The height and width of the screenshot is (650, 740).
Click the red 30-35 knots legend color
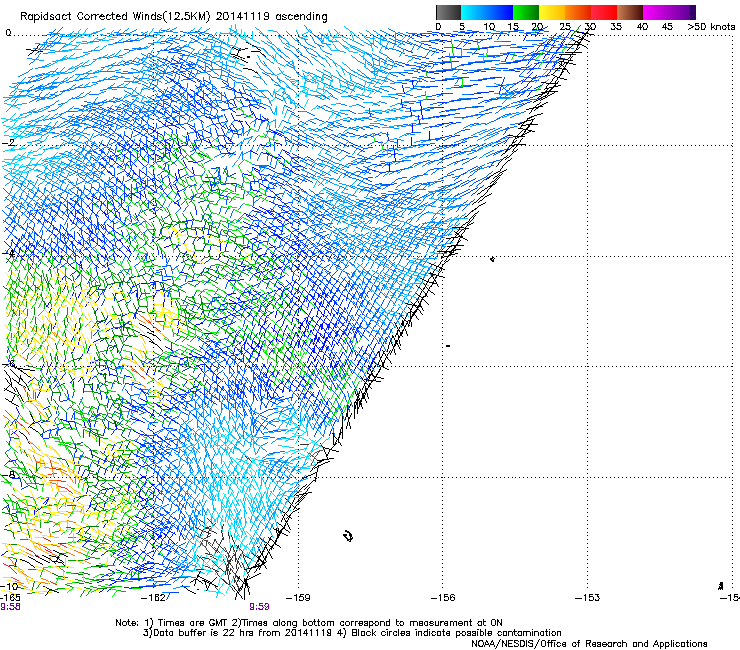pos(604,12)
